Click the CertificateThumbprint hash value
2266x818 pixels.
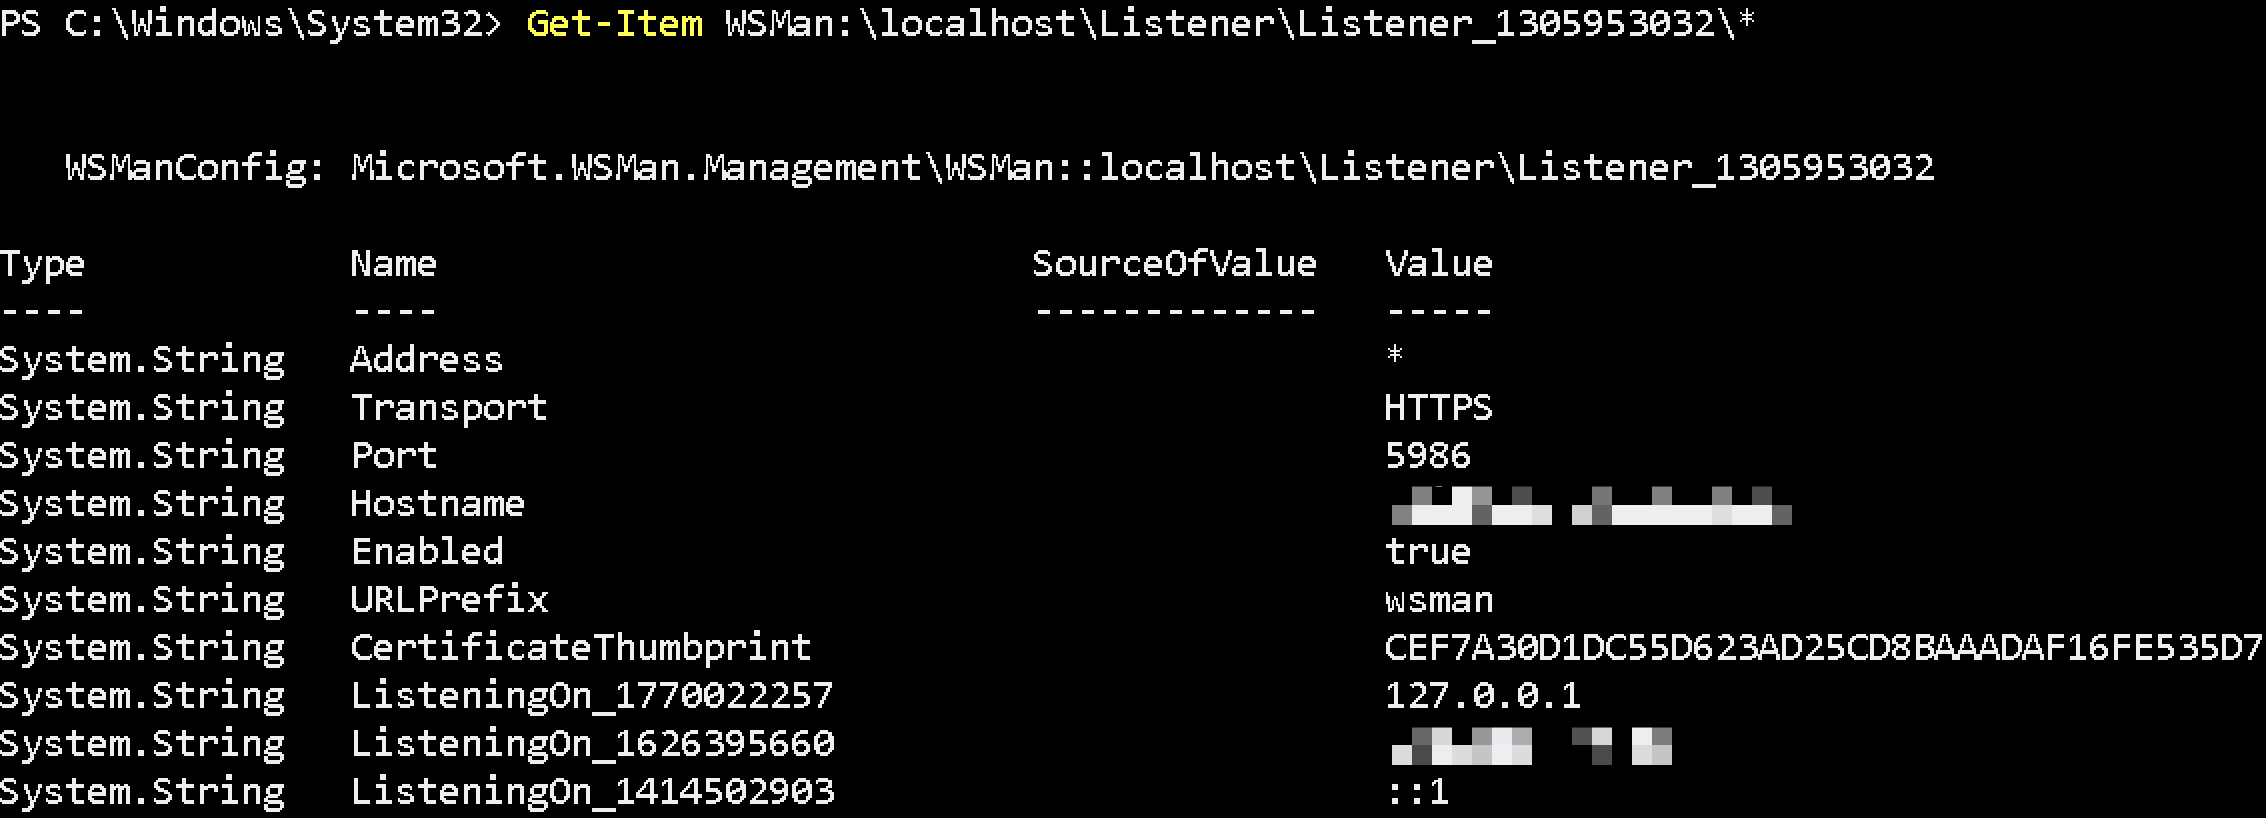1822,648
